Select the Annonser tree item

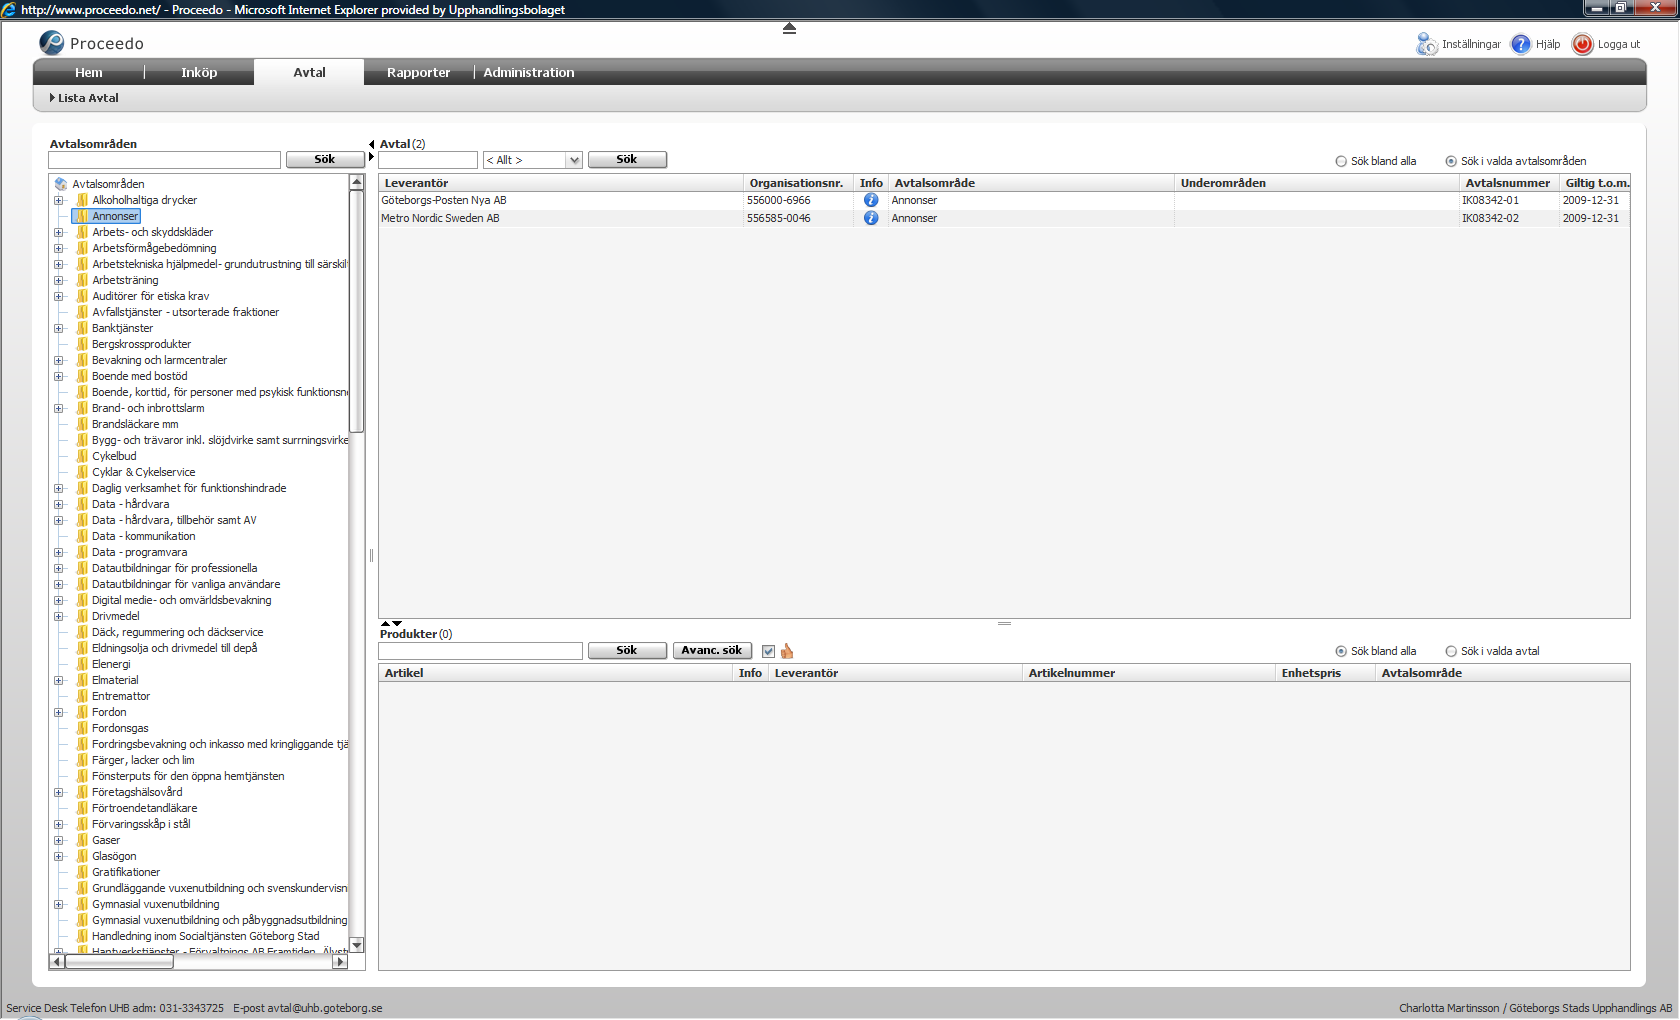[x=115, y=216]
